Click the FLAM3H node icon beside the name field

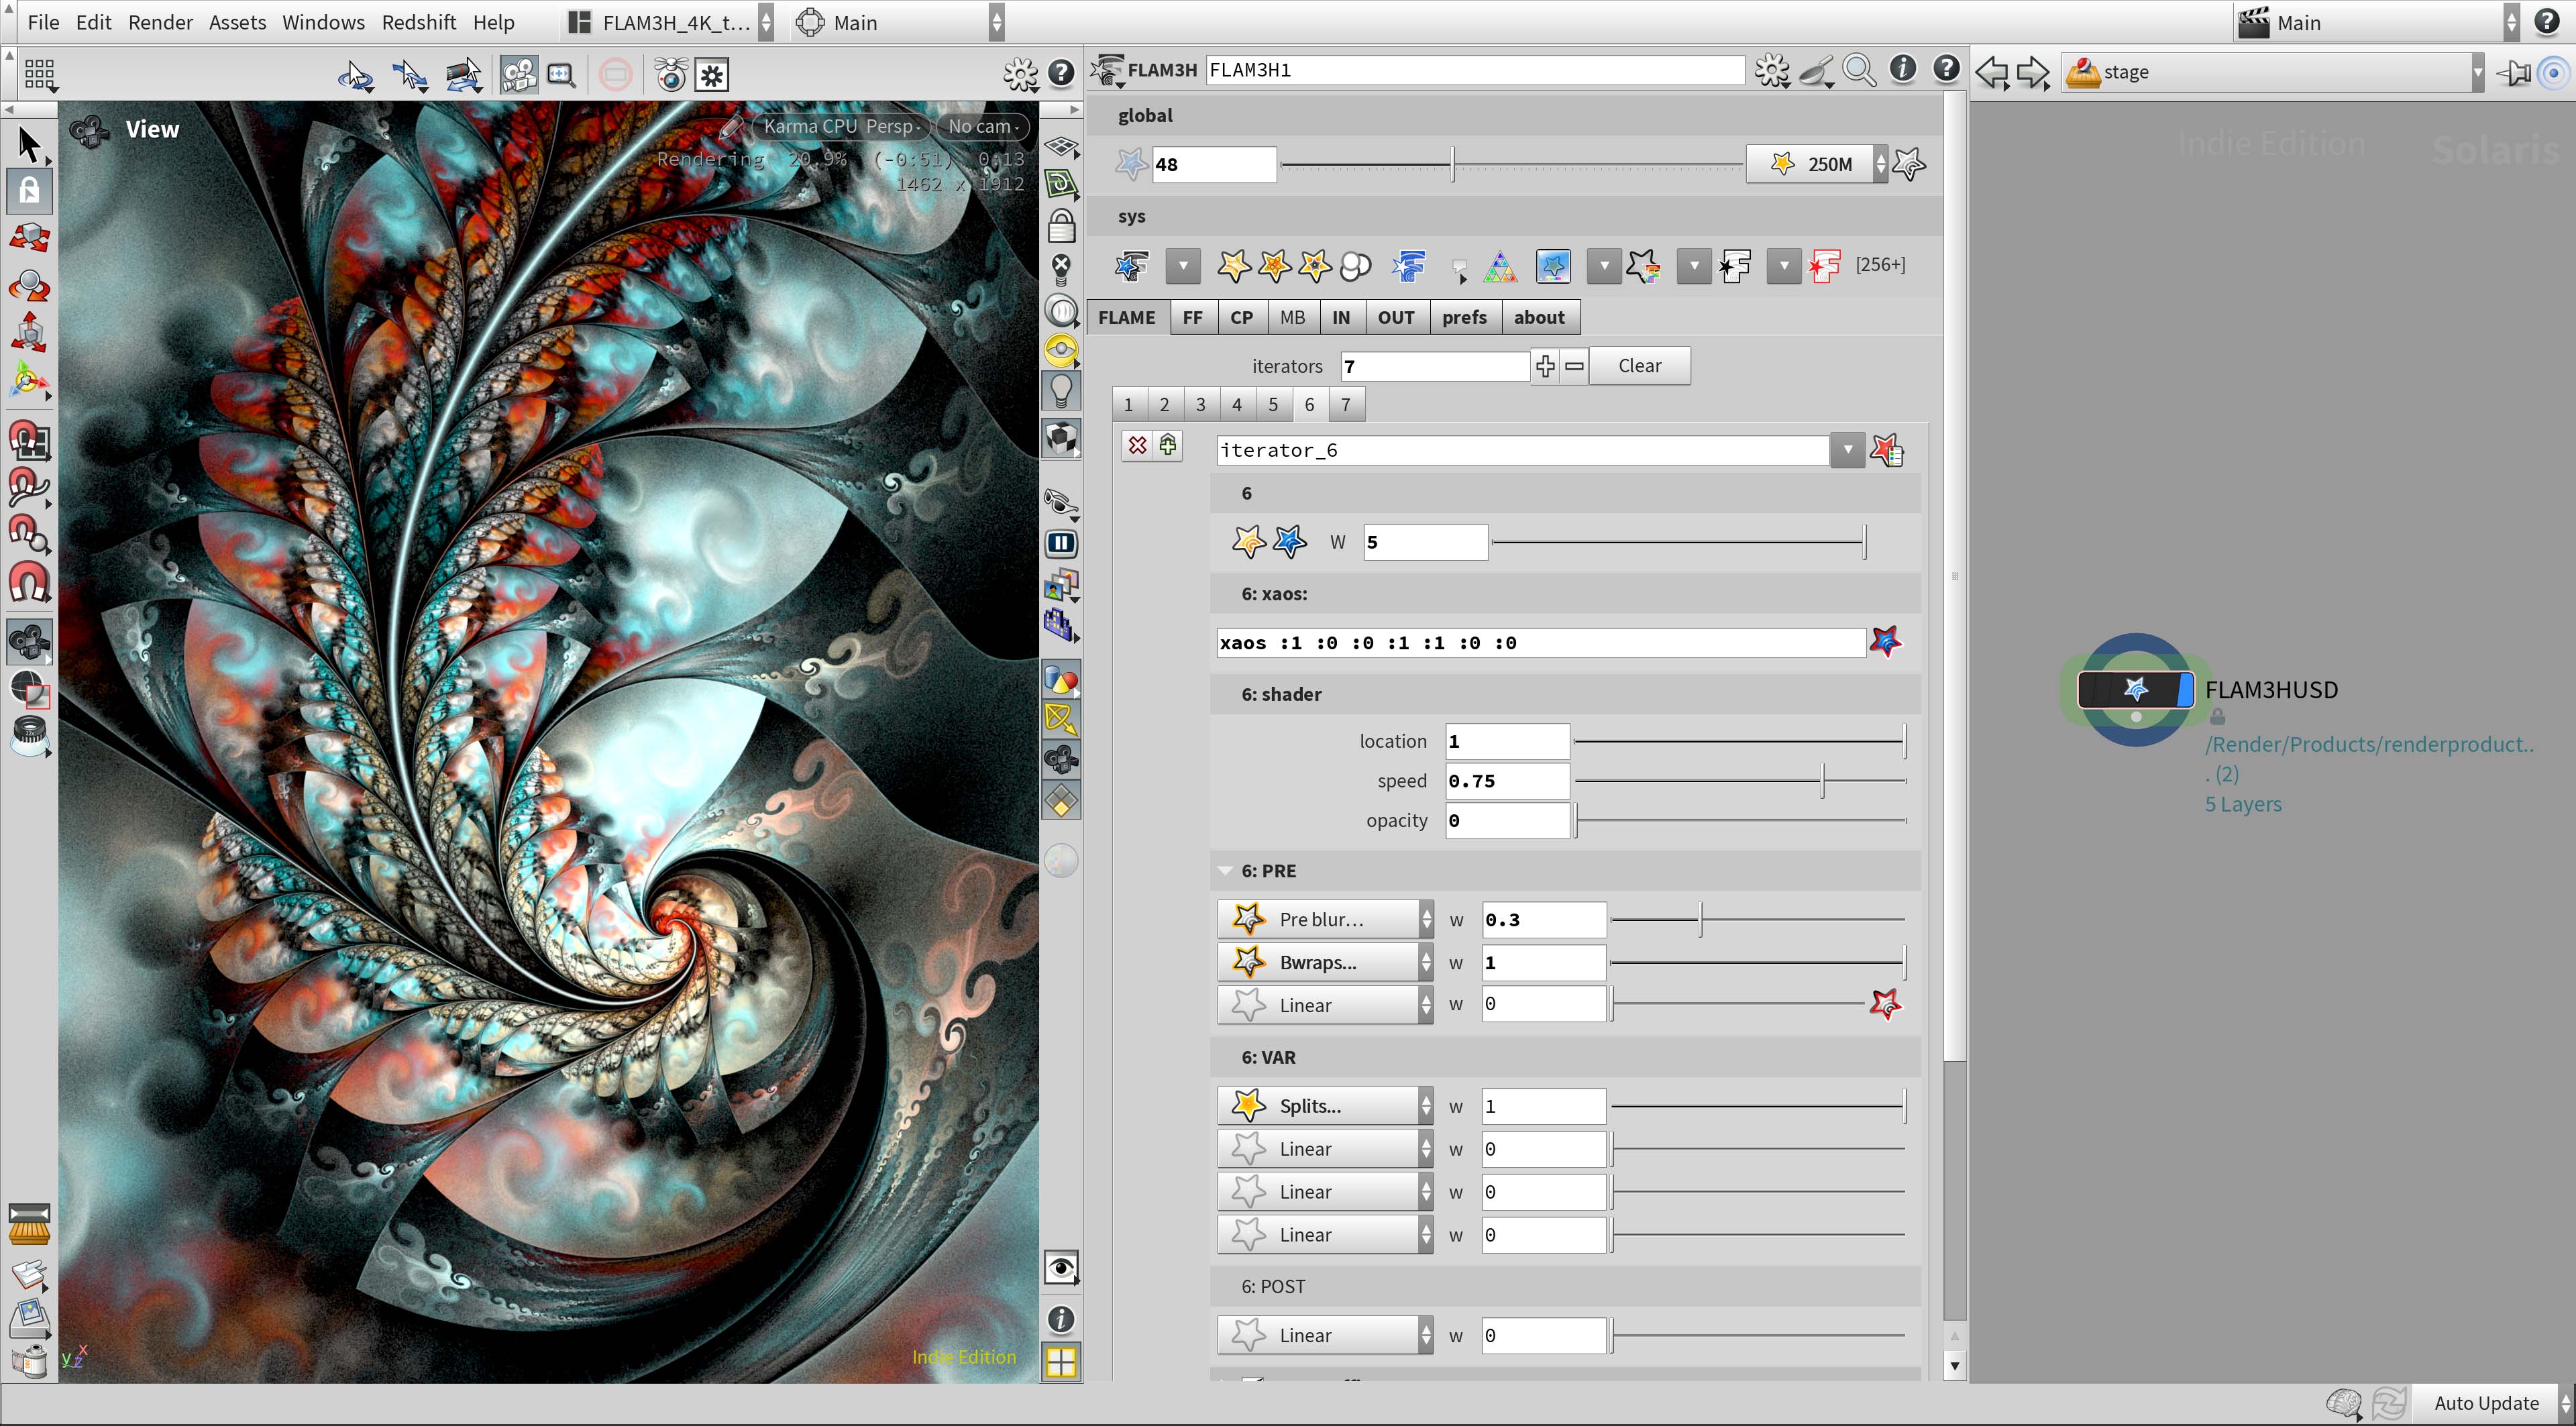click(1107, 70)
